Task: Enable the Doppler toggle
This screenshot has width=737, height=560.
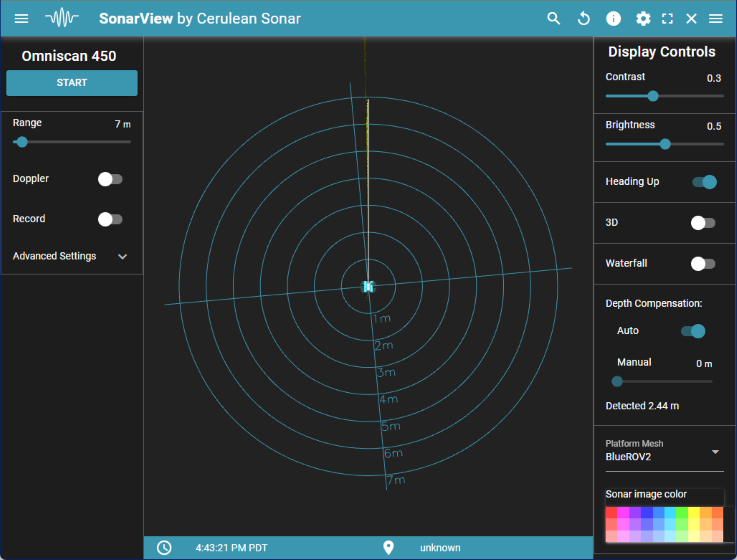Action: click(x=110, y=179)
